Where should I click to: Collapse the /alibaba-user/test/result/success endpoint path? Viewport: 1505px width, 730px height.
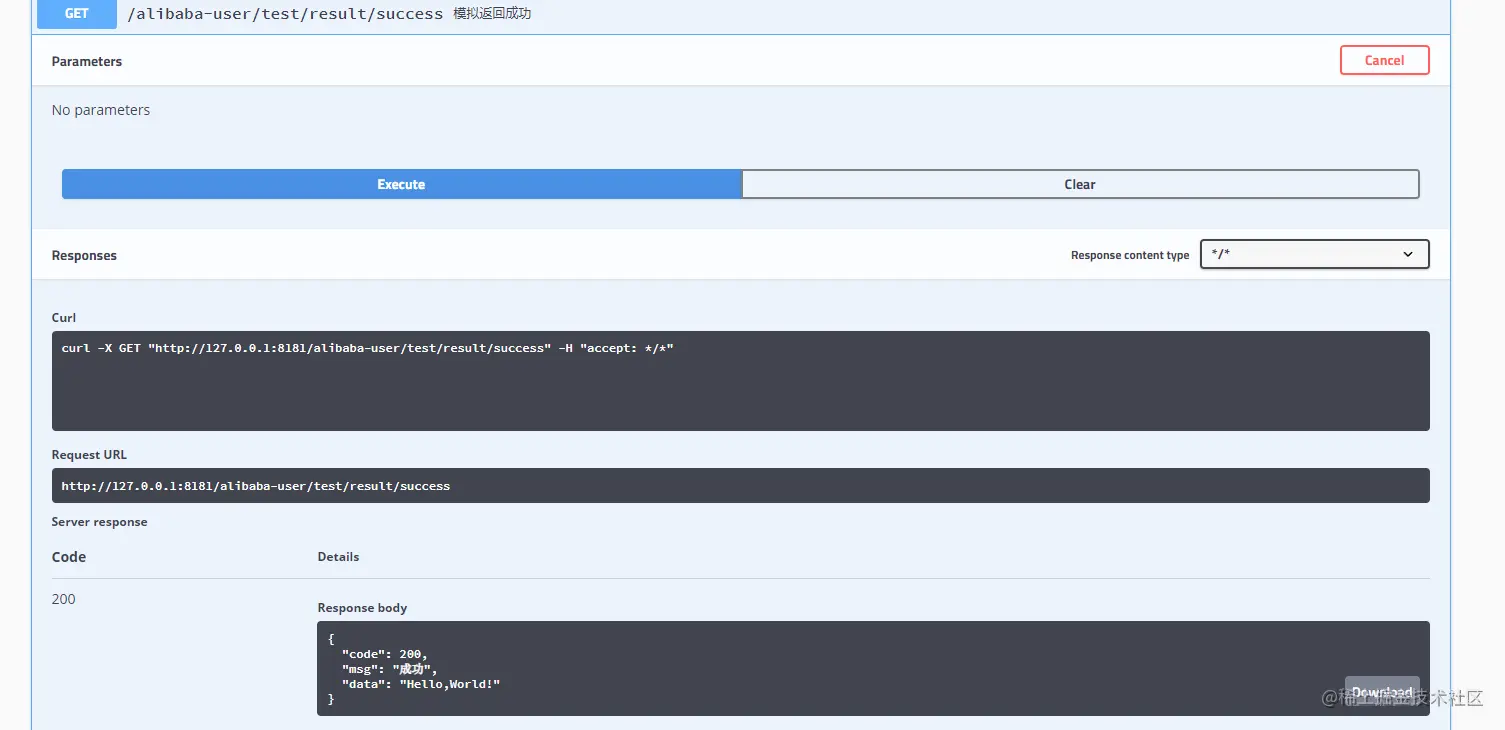point(285,14)
